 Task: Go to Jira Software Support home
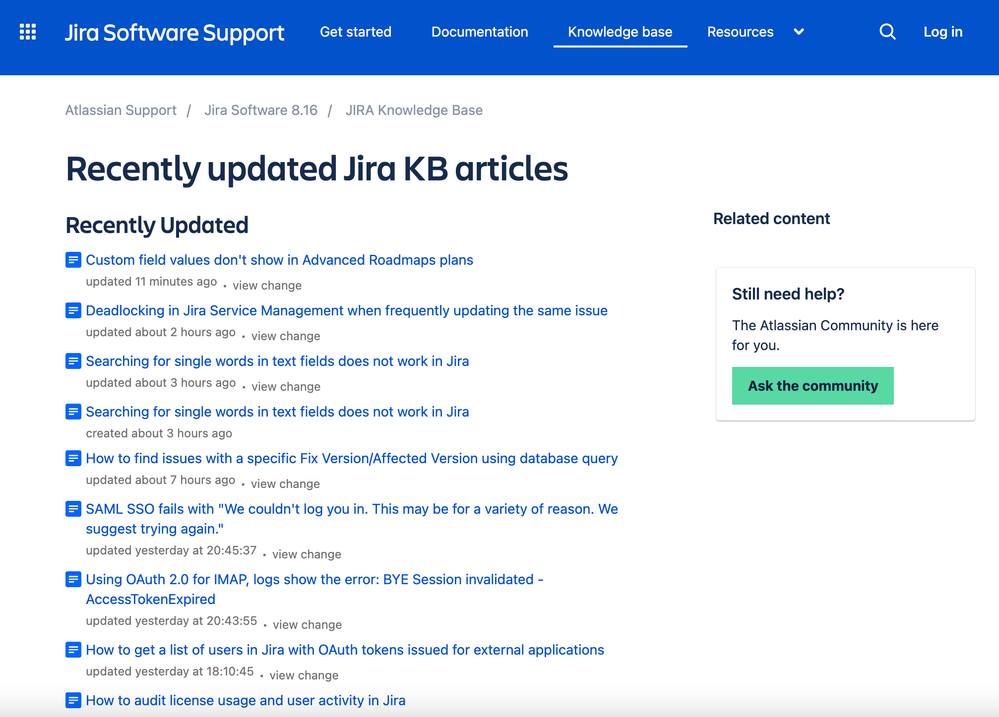pos(175,33)
